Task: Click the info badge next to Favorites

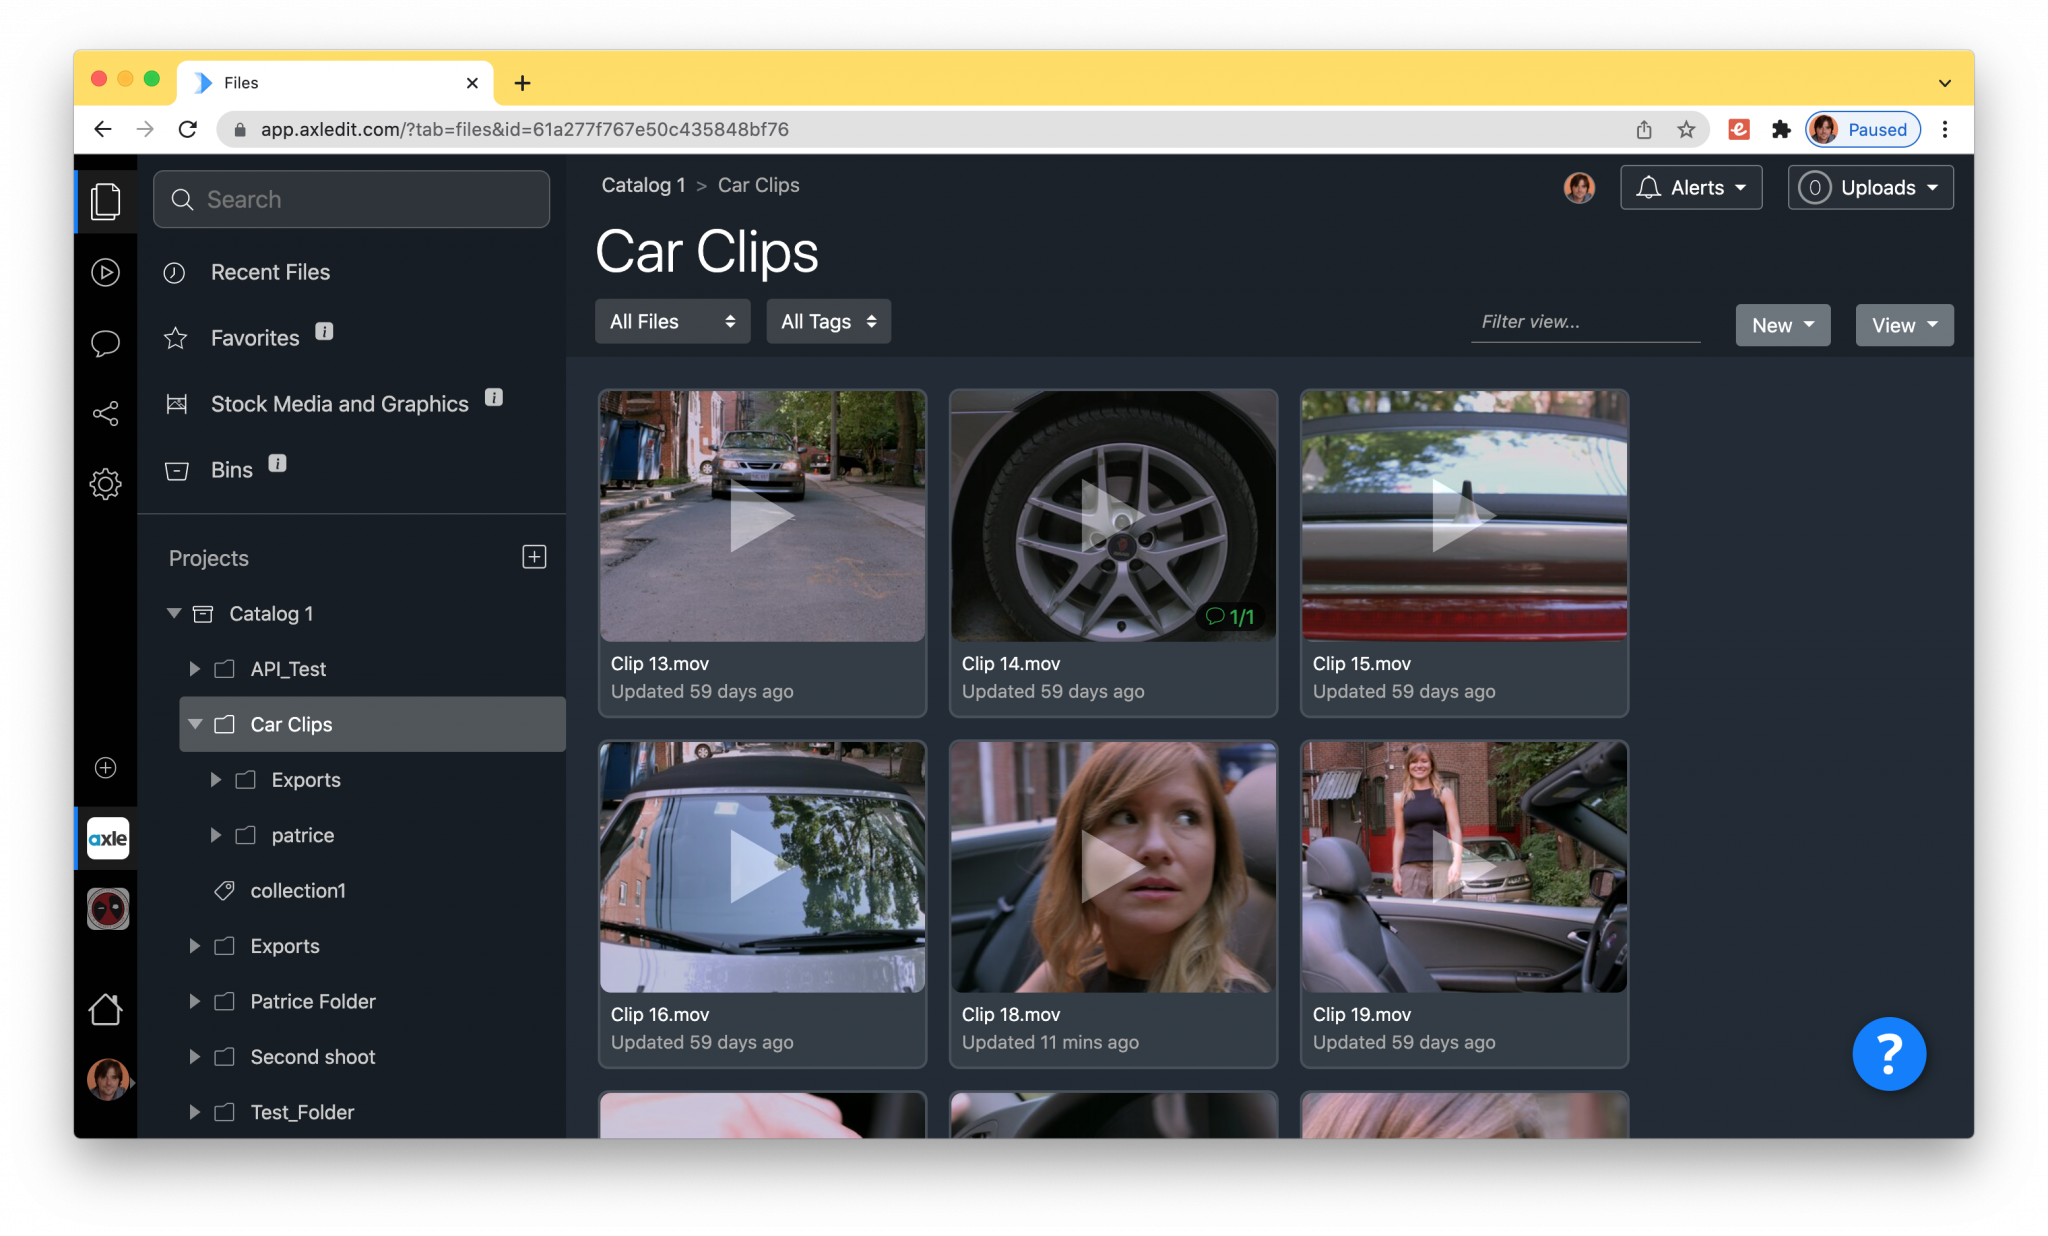Action: click(x=324, y=331)
